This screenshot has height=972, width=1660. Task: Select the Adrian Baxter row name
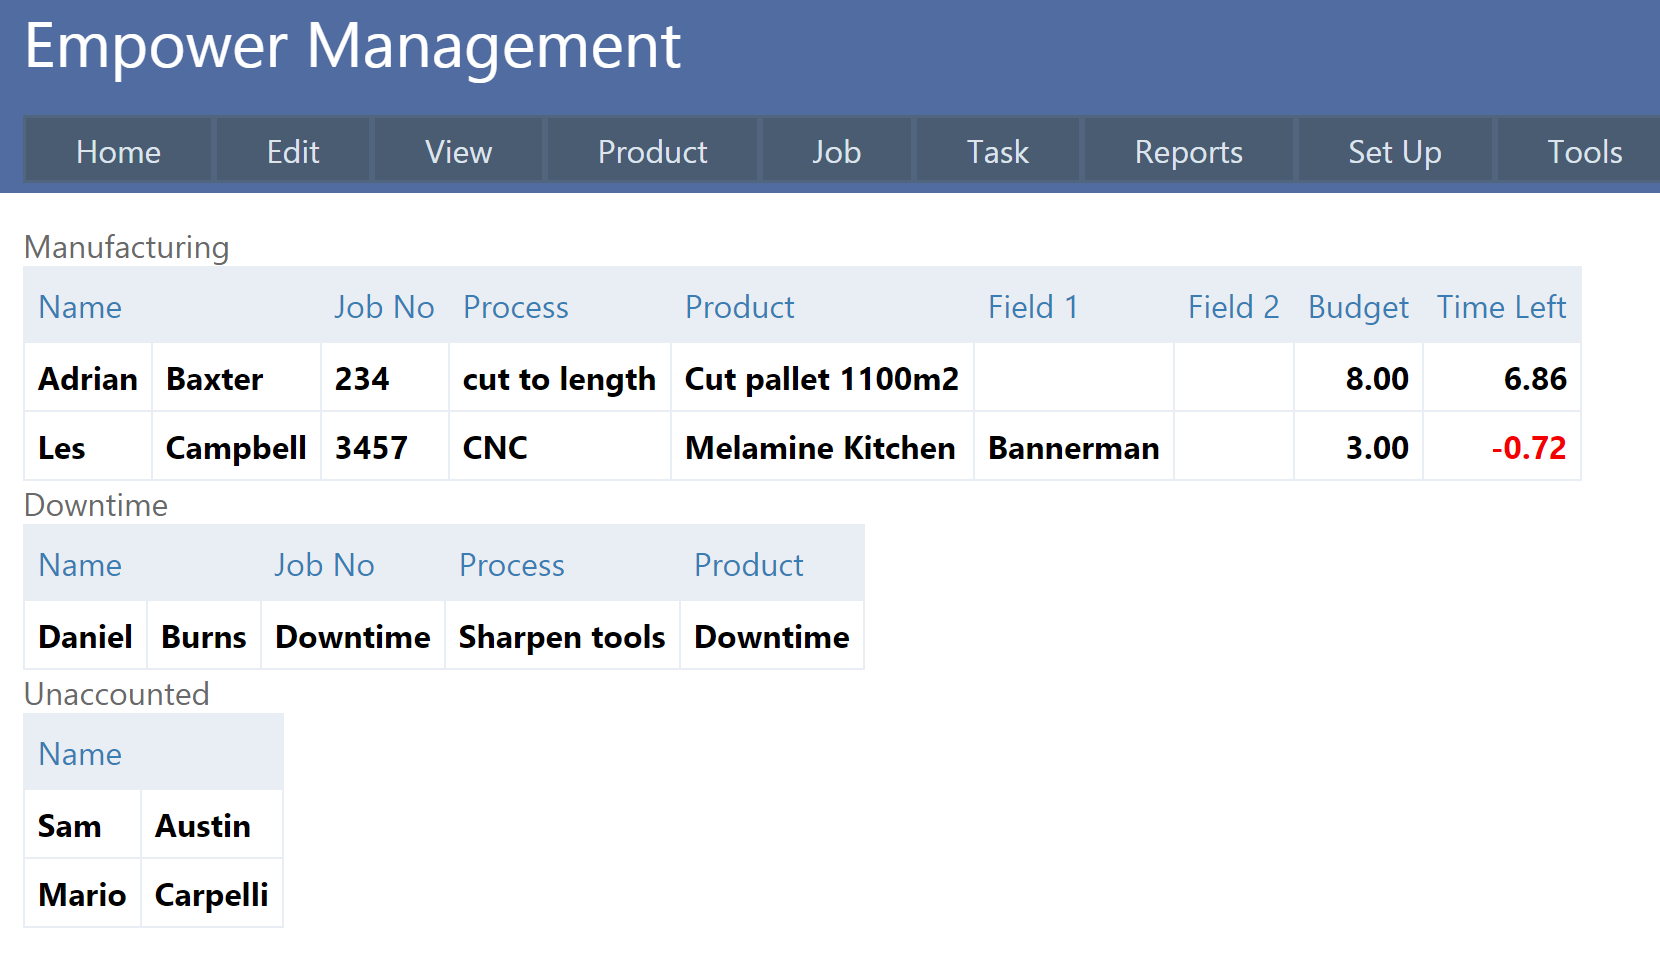tap(88, 379)
